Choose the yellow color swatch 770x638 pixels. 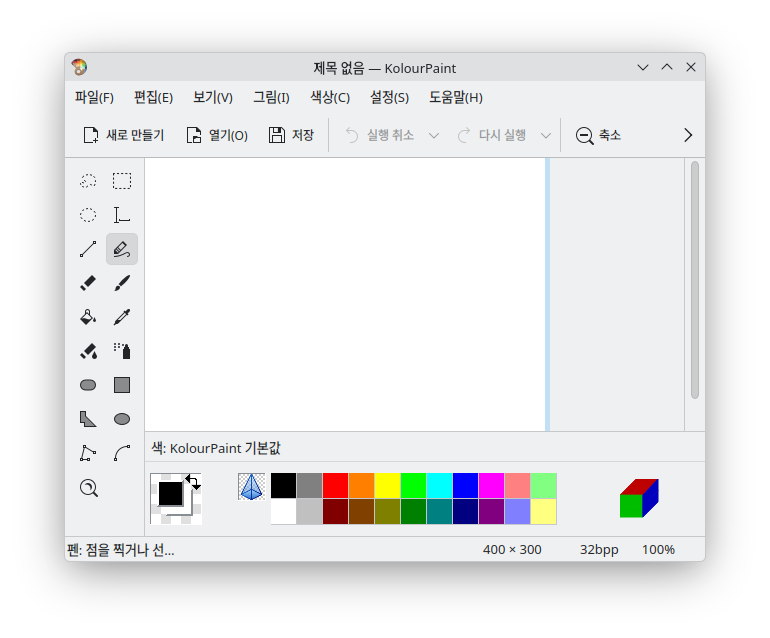click(387, 486)
